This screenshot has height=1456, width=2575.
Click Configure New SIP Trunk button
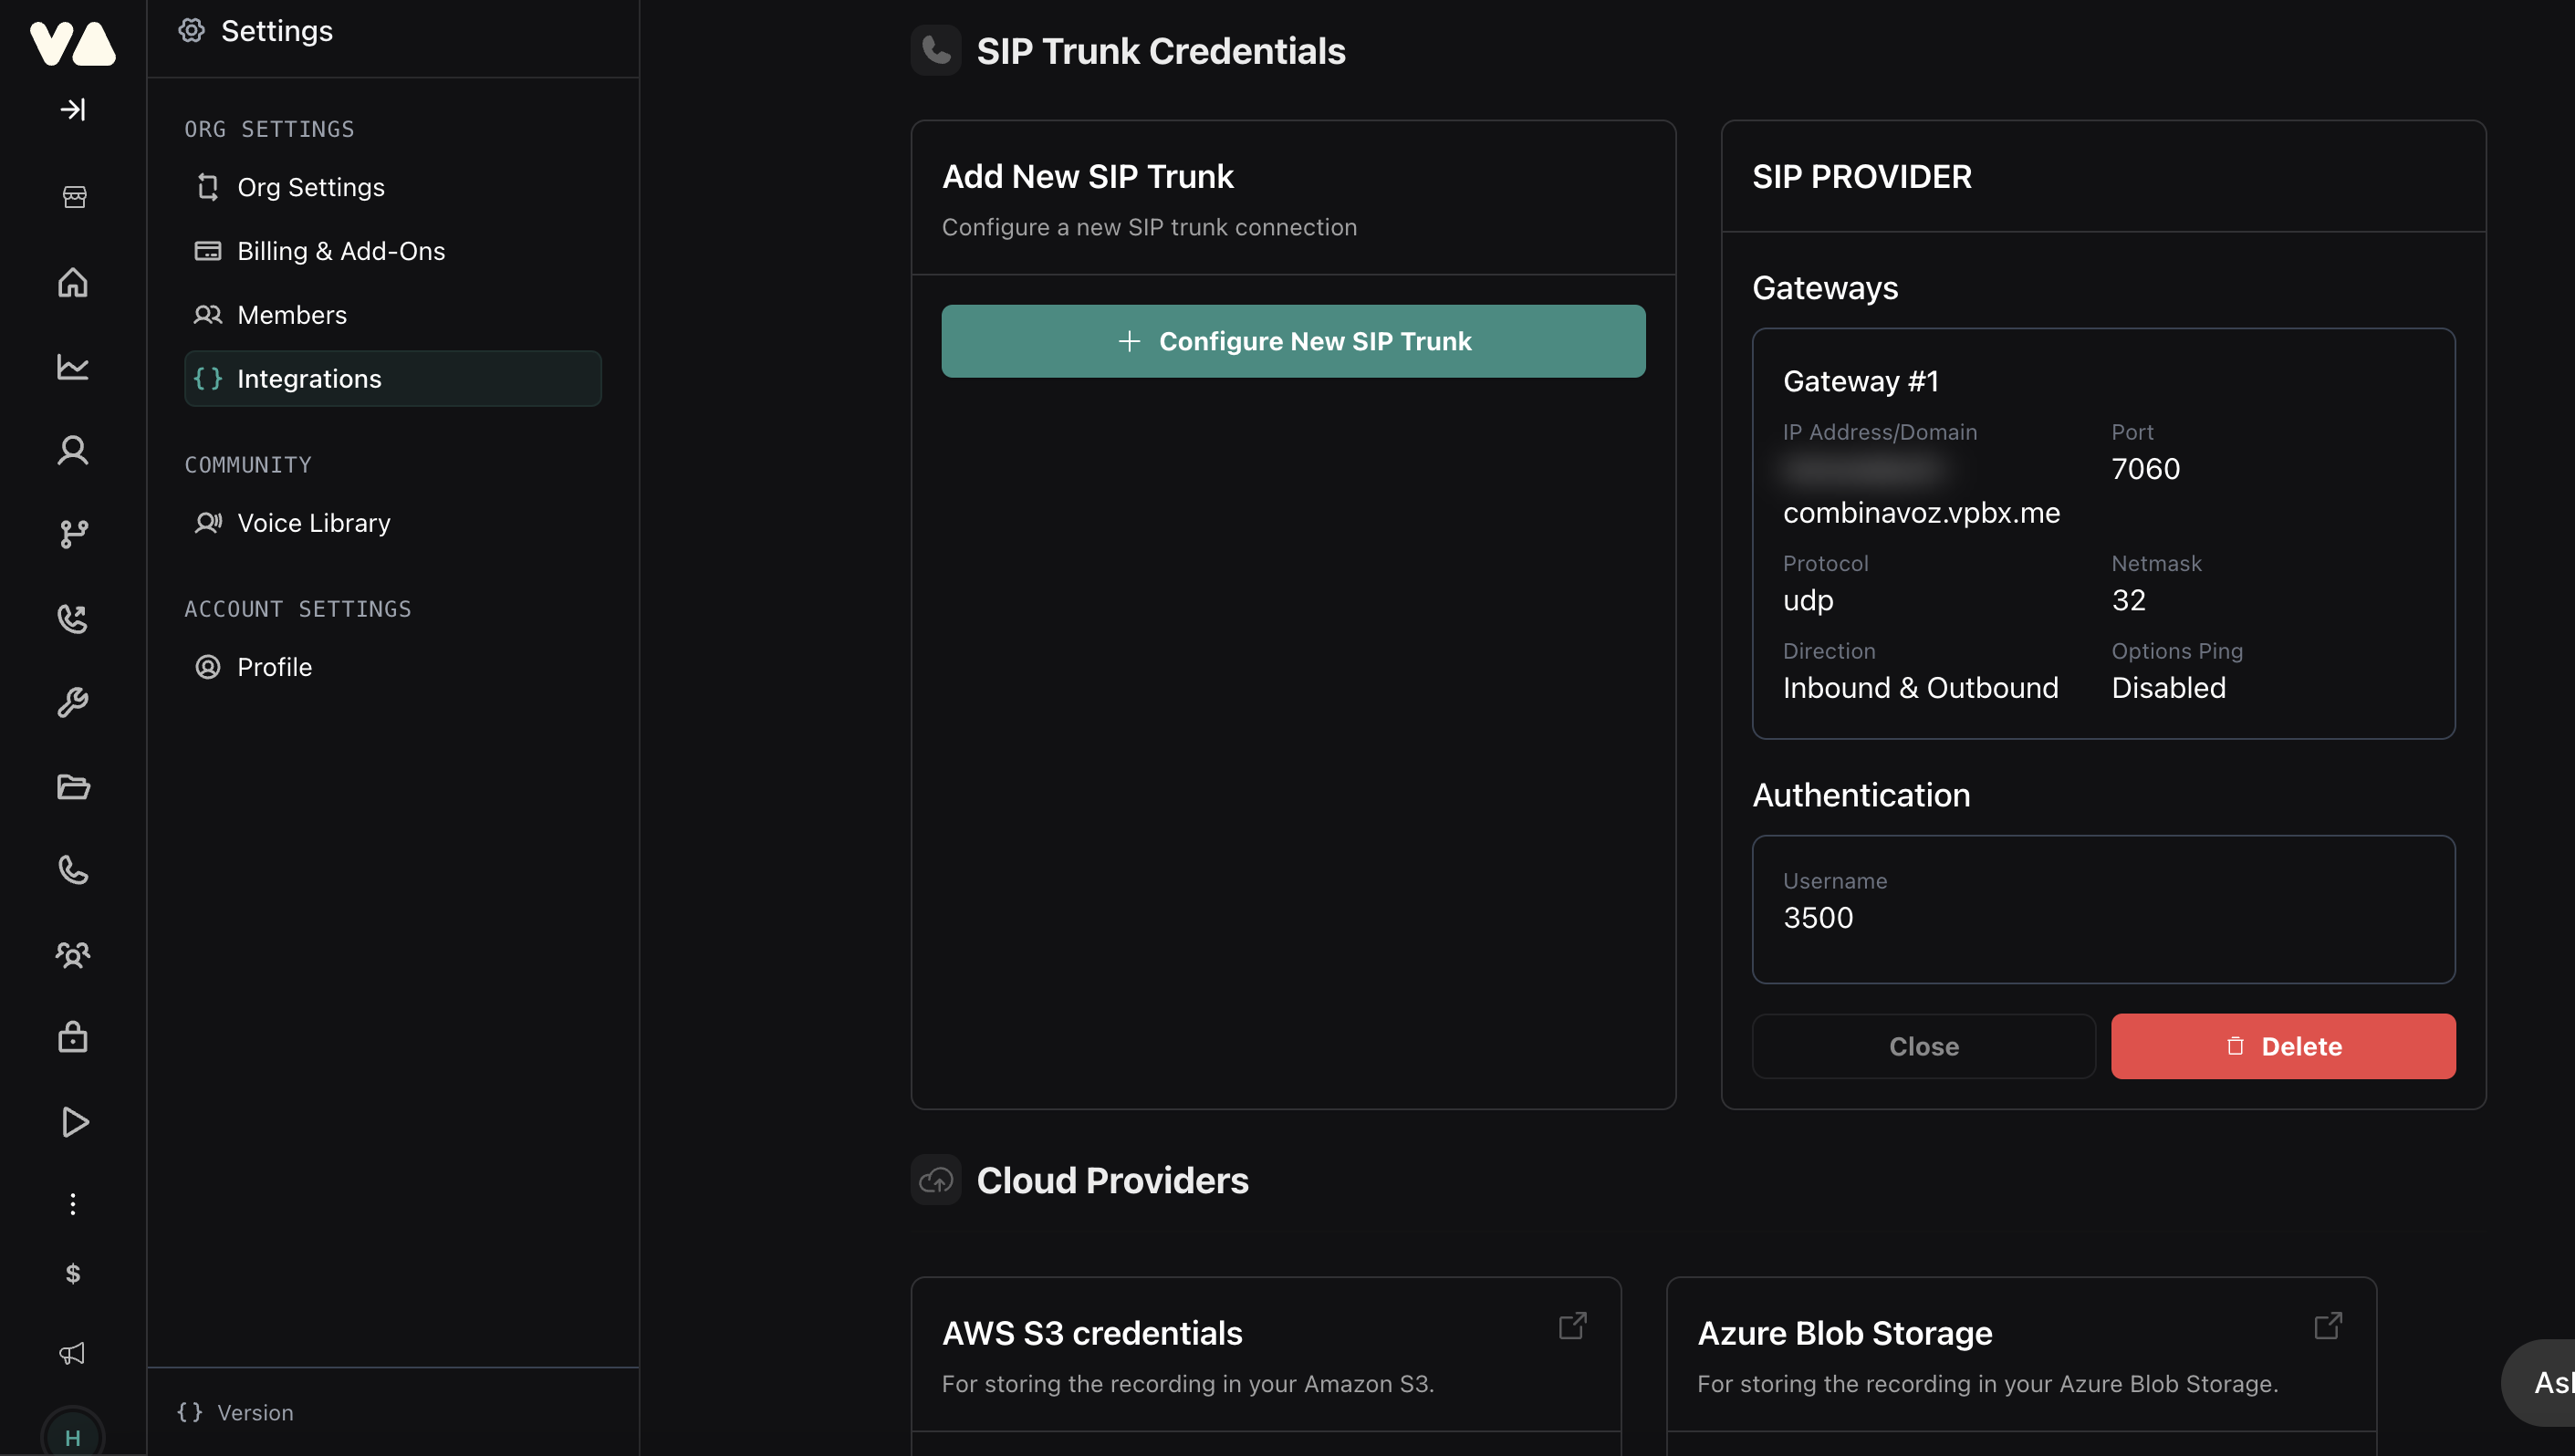click(1293, 341)
